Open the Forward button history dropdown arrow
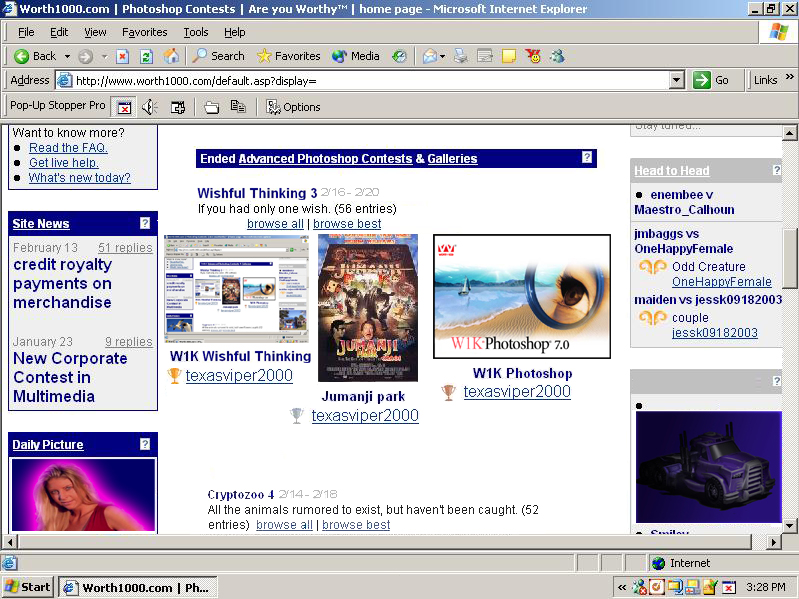Viewport: 799px width, 599px height. click(x=104, y=57)
